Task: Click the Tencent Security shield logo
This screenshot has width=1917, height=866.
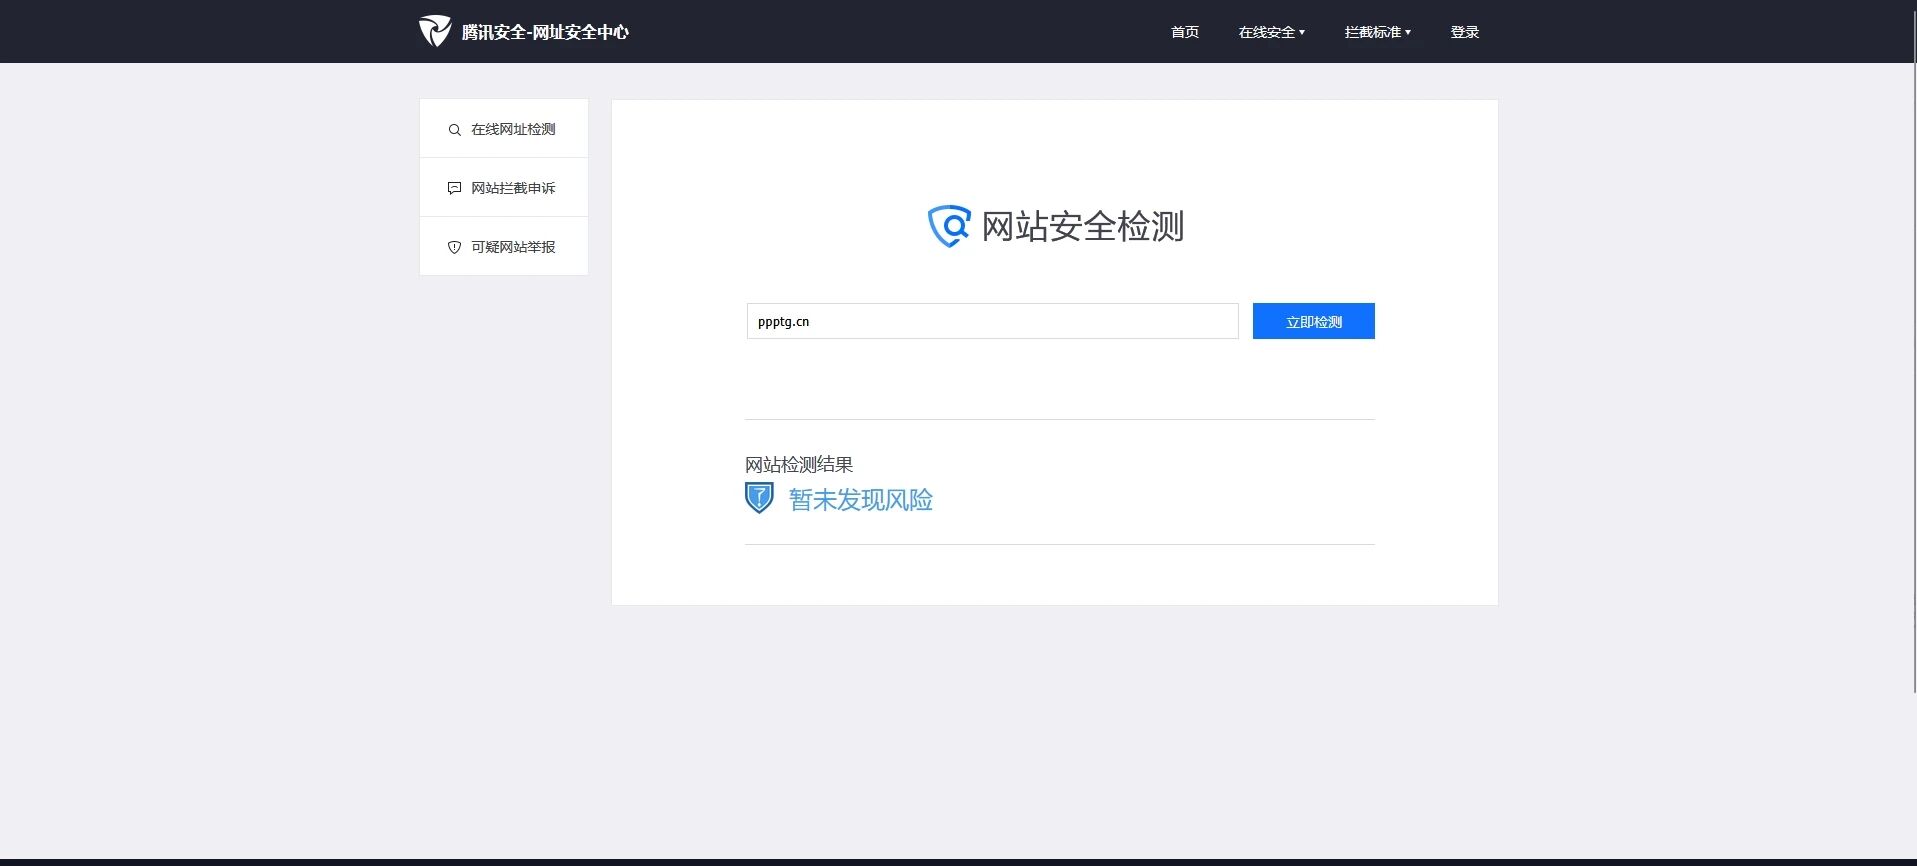Action: [x=435, y=31]
